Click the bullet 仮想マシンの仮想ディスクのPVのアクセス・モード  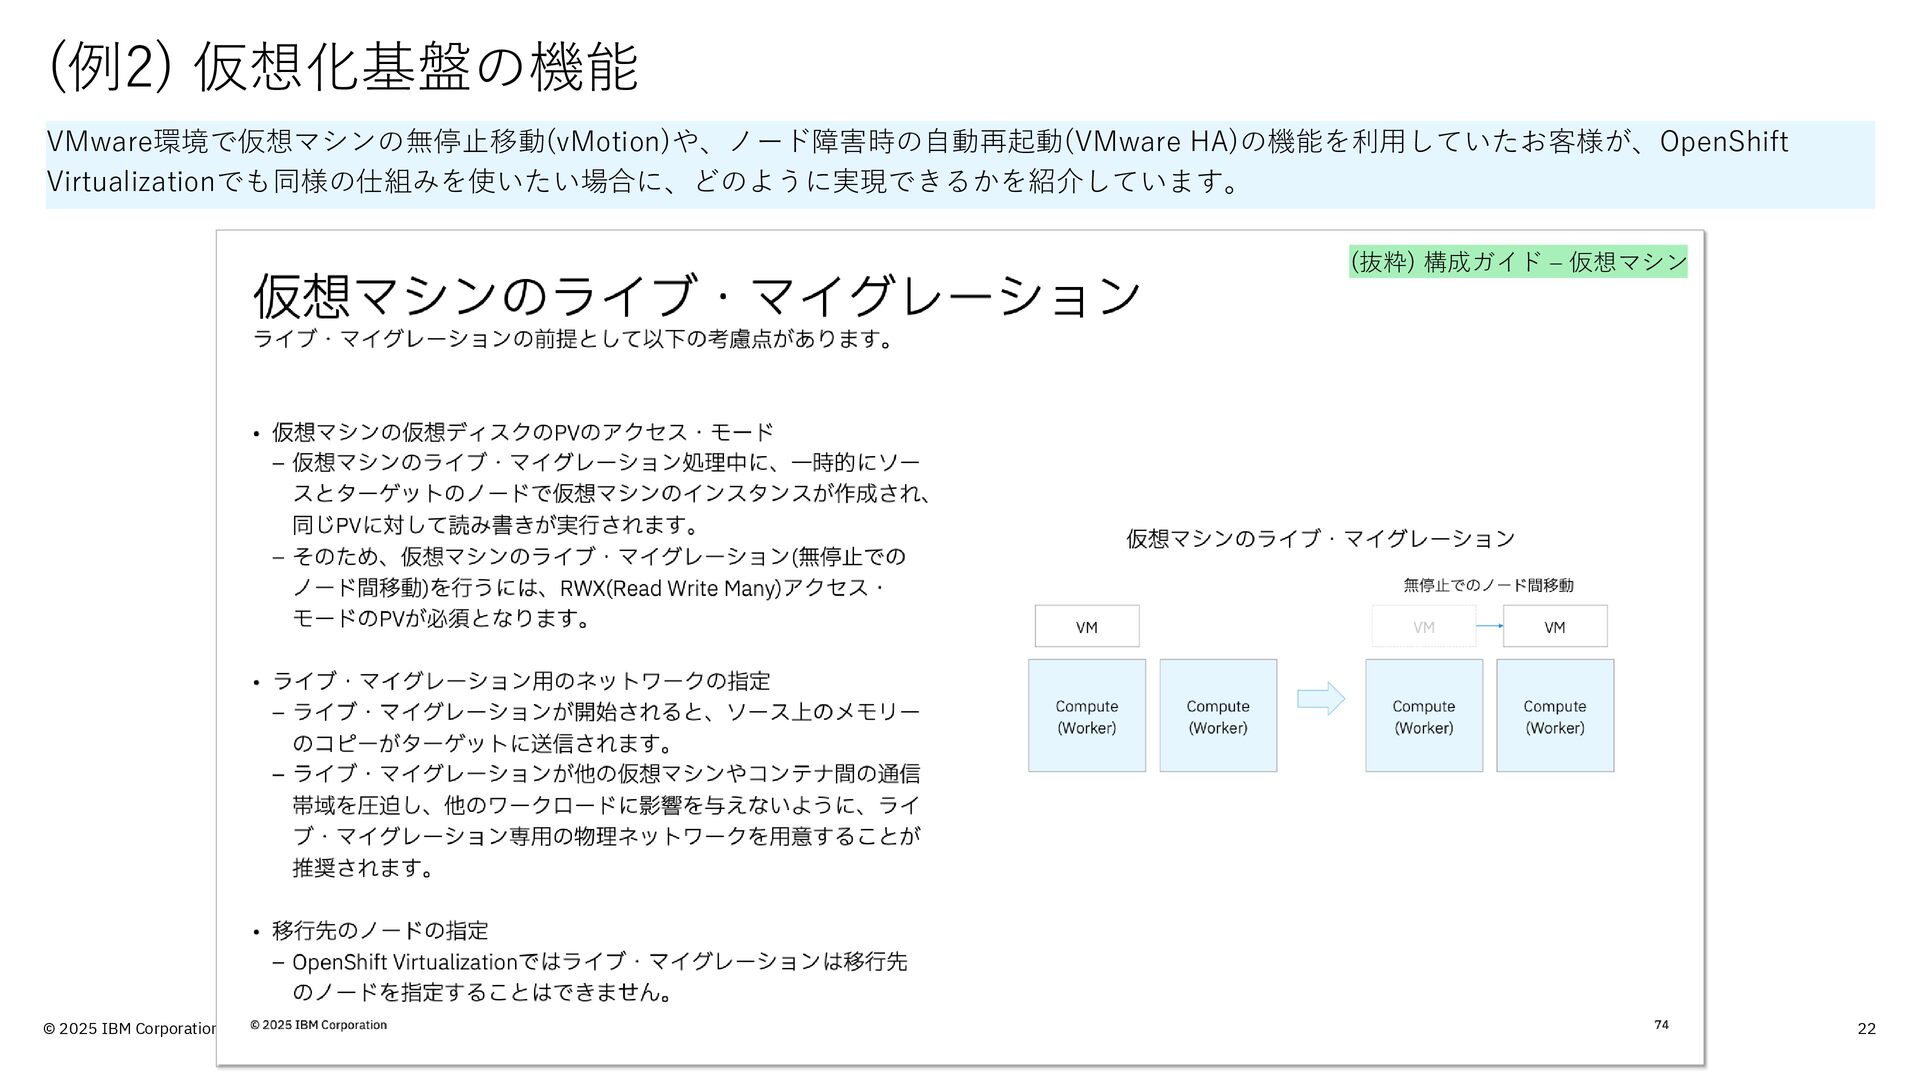click(522, 432)
